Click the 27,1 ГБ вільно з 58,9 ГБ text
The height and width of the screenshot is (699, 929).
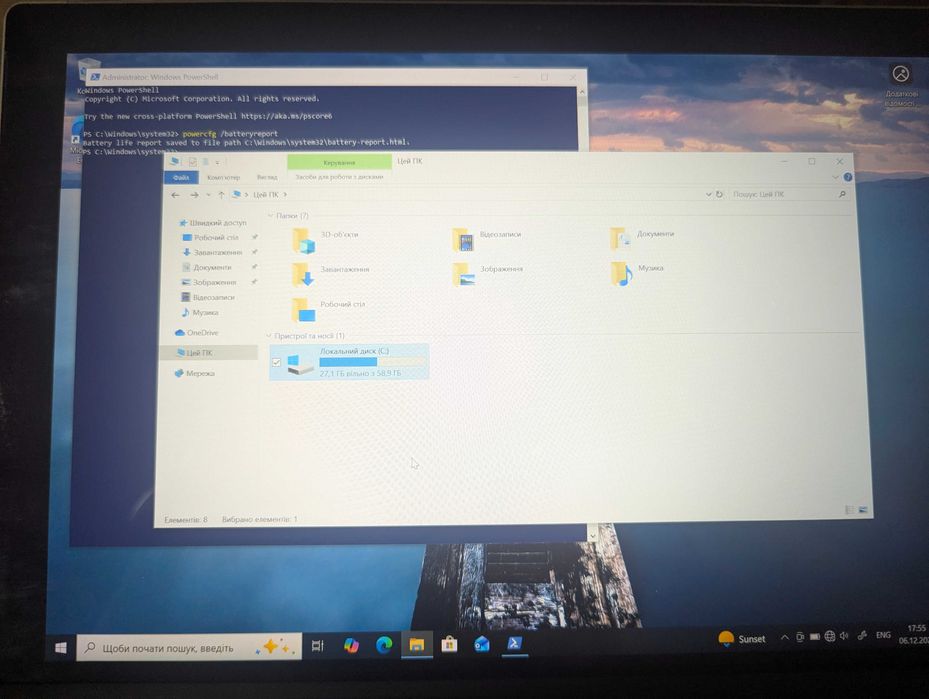pos(360,373)
